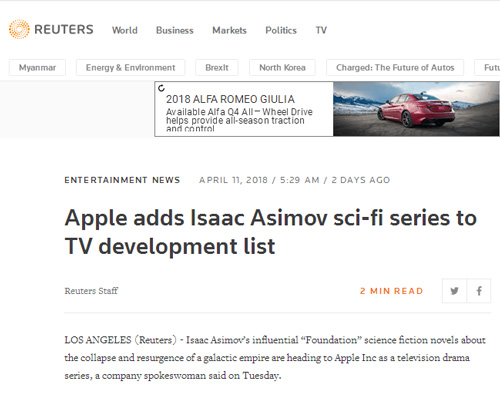Screen dimensions: 500x393
Task: Open the Business section
Action: [x=175, y=30]
